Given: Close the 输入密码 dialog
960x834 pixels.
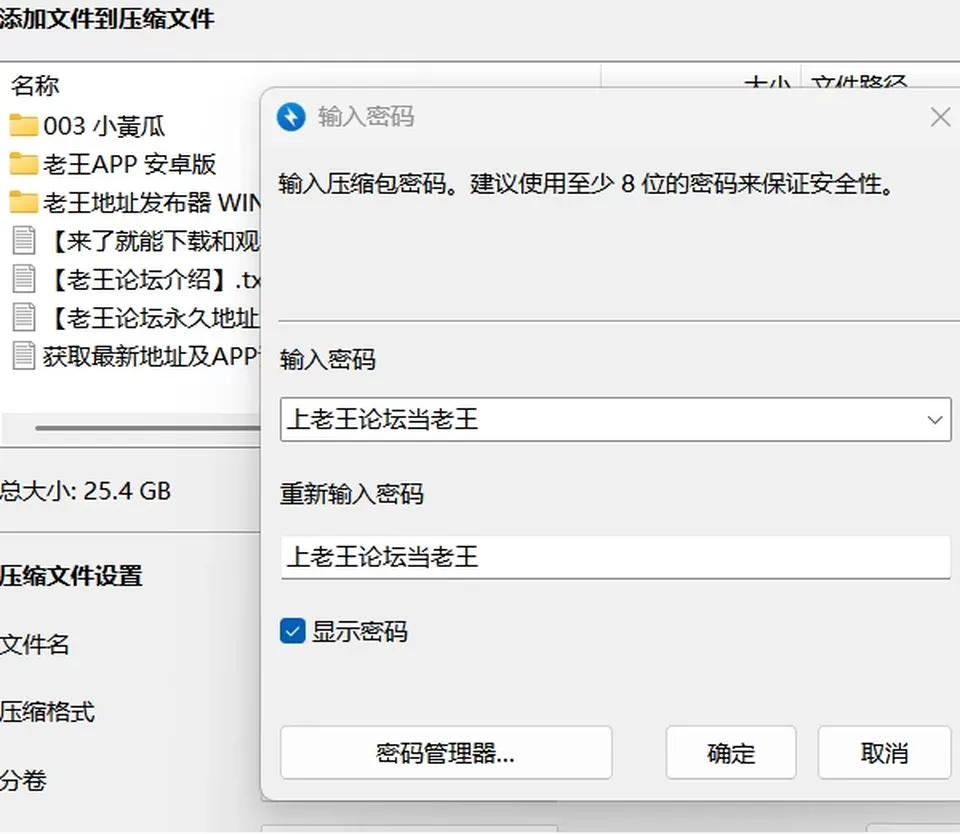Looking at the screenshot, I should pos(940,117).
